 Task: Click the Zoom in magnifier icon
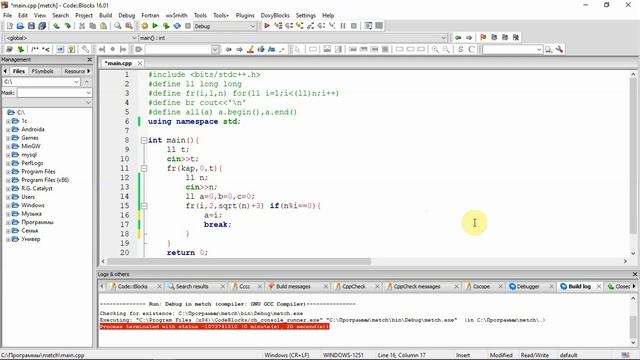point(435,49)
